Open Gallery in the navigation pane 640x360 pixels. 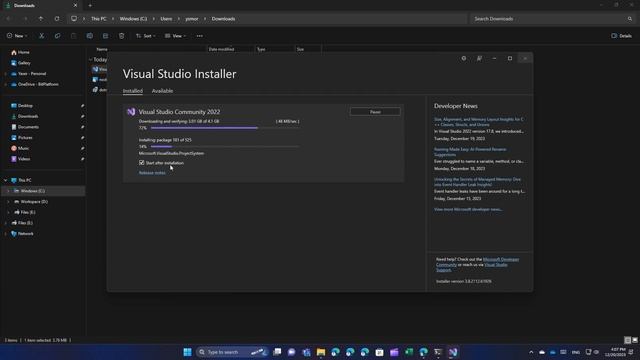(24, 63)
